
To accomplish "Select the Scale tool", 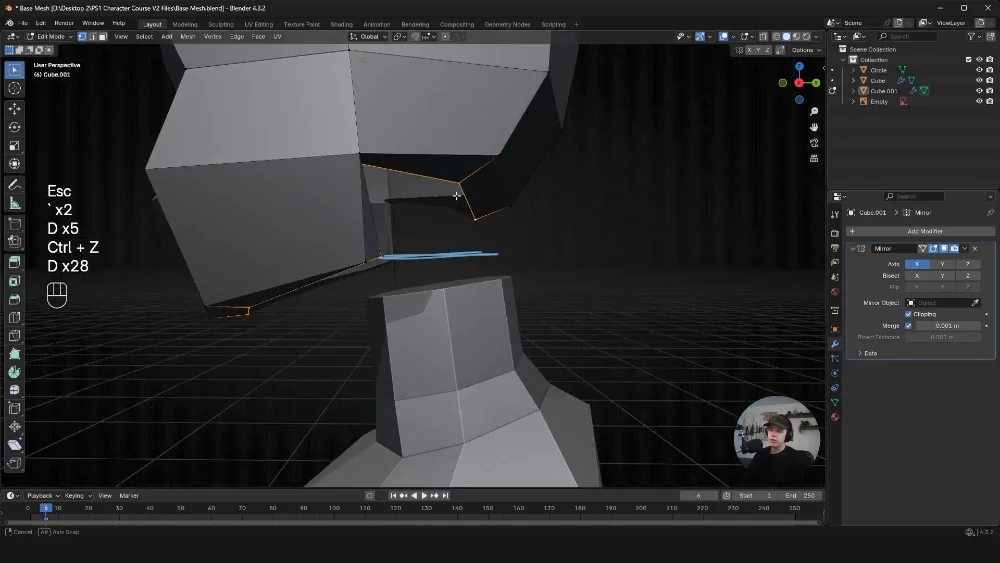I will pyautogui.click(x=14, y=145).
